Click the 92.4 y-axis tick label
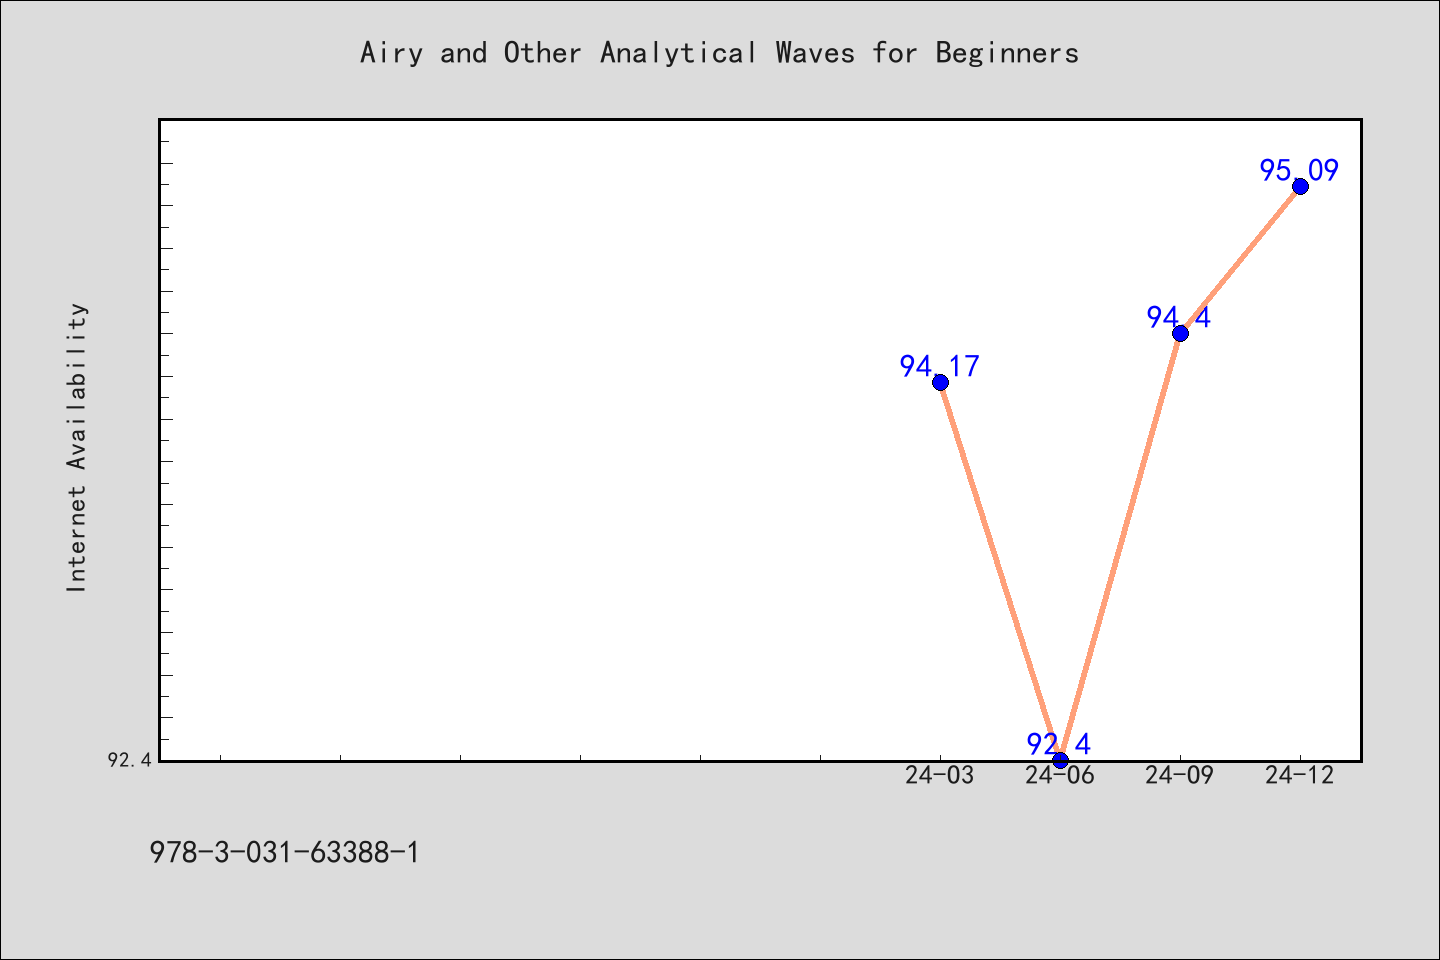Screen dimensions: 1440x960 tap(130, 760)
